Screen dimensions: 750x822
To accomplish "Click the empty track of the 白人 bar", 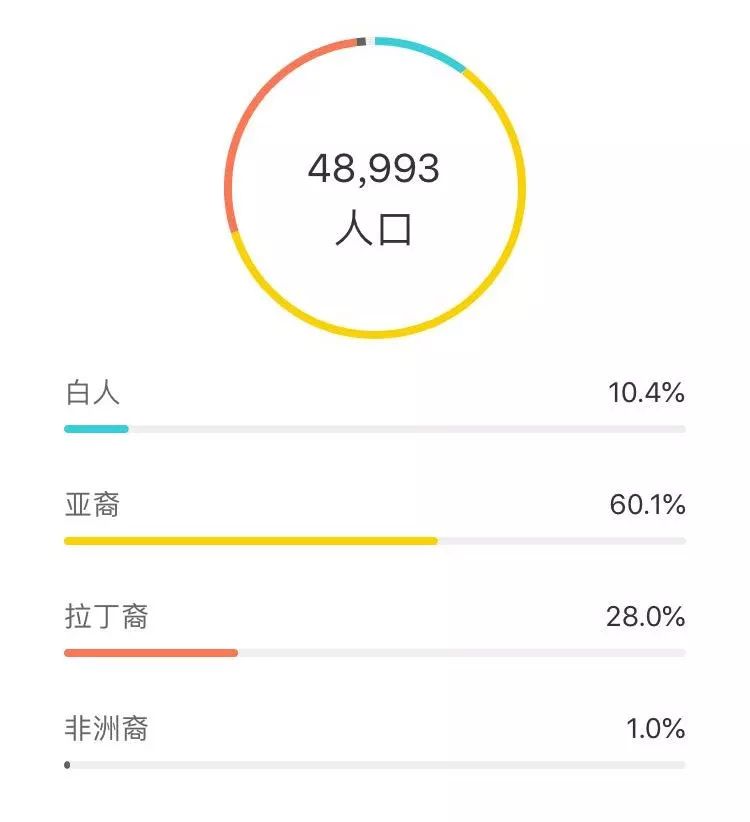I will click(x=407, y=429).
